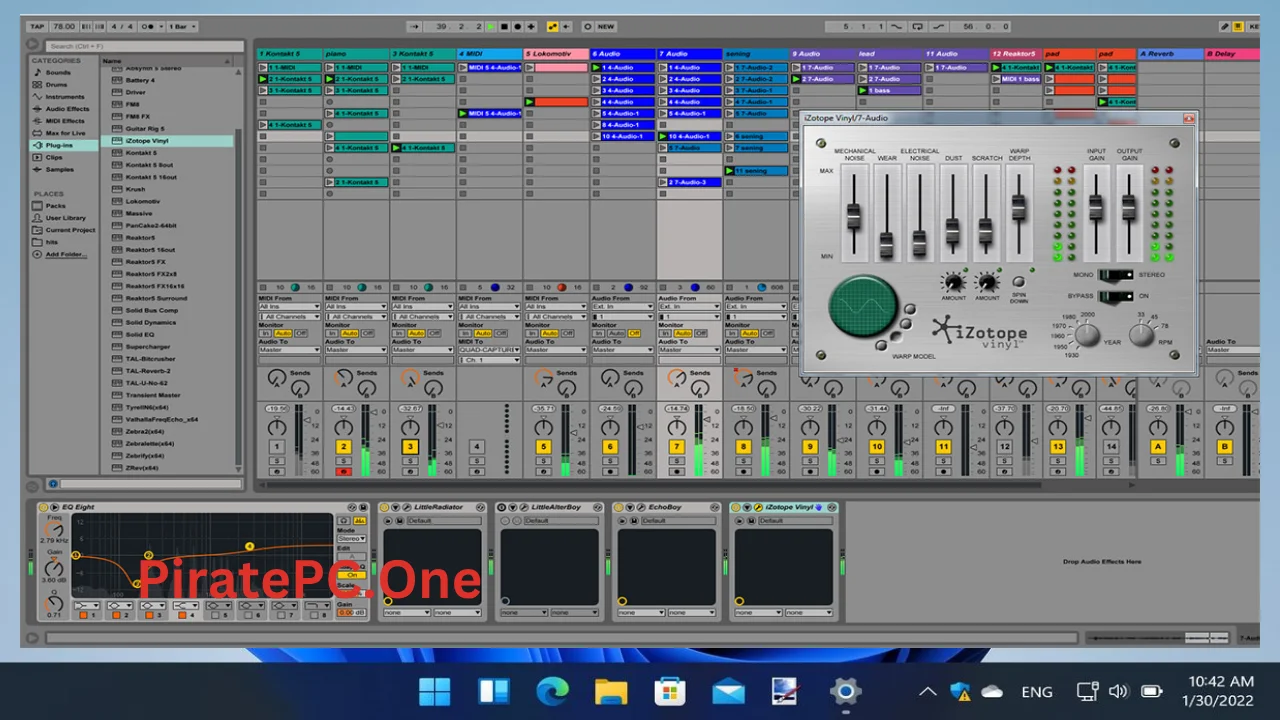The width and height of the screenshot is (1280, 720).
Task: Open EQ Eight Stereo mode dropdown
Action: [352, 538]
